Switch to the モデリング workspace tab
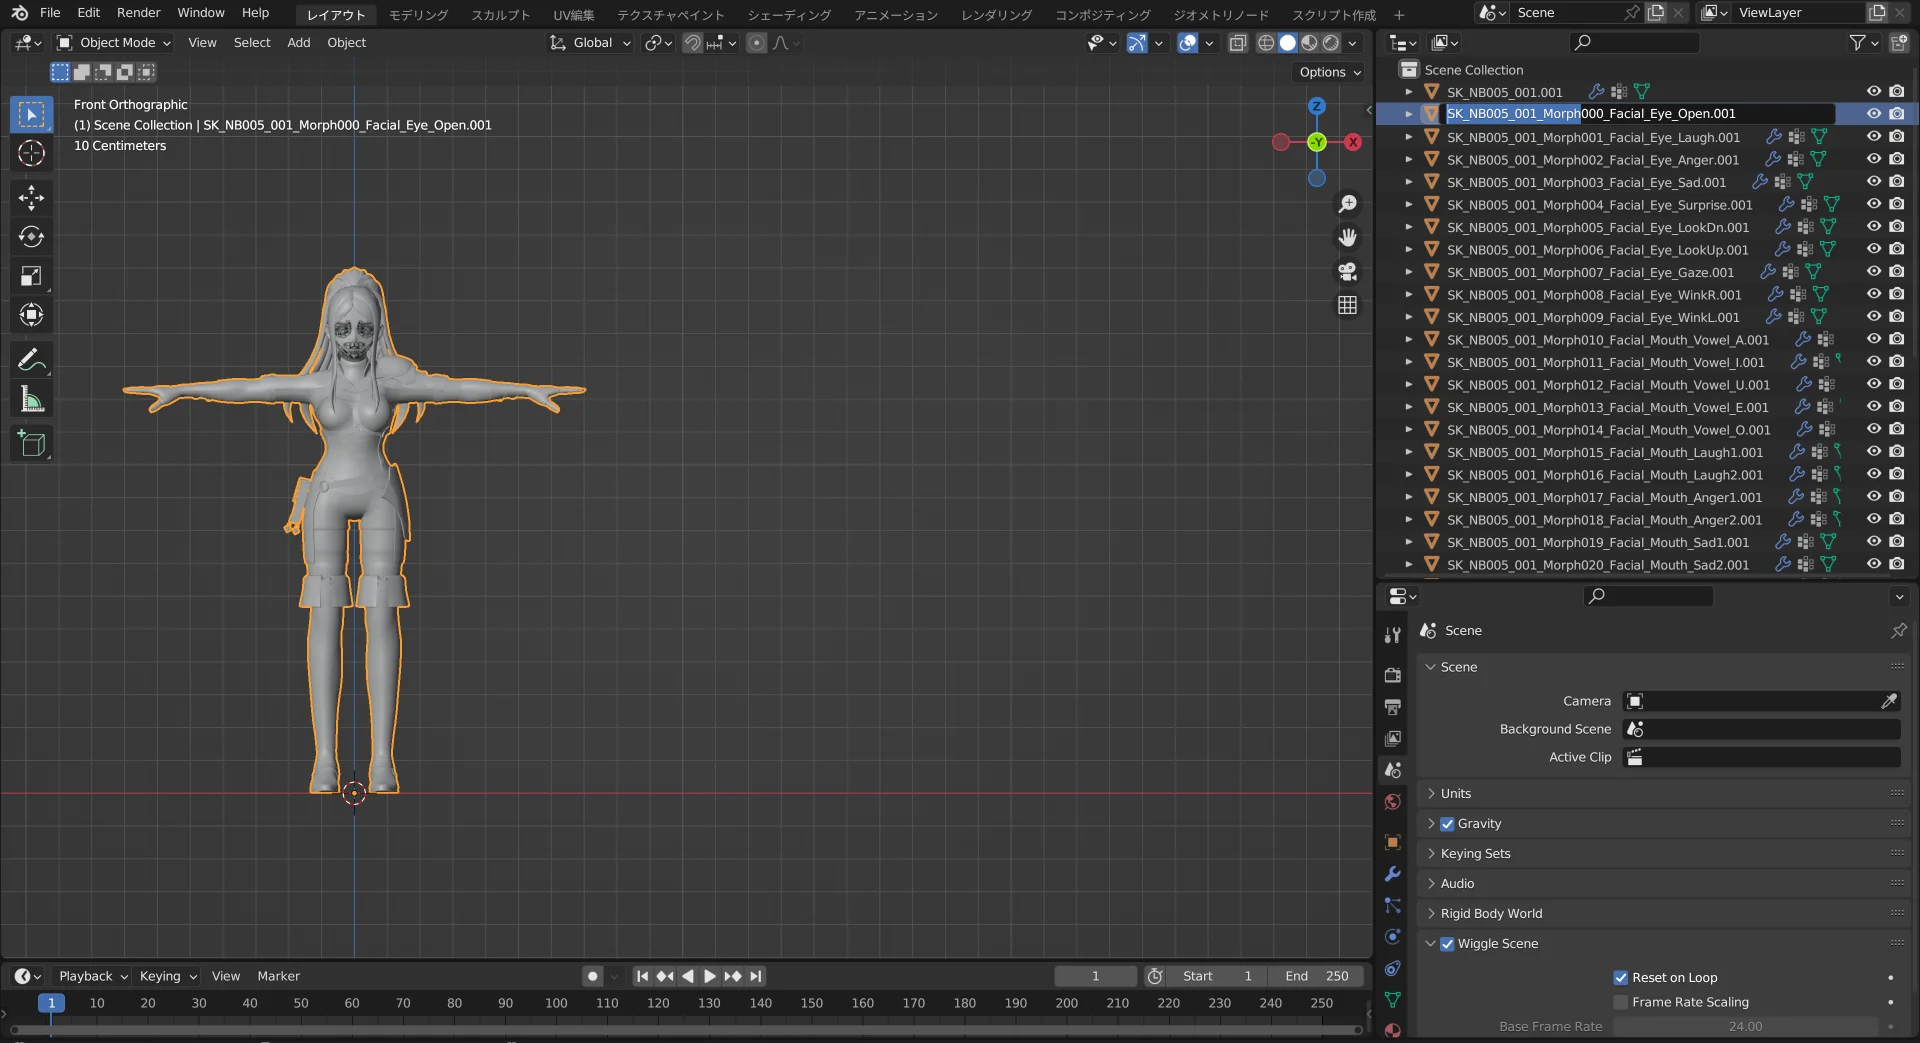Image resolution: width=1920 pixels, height=1043 pixels. point(418,15)
